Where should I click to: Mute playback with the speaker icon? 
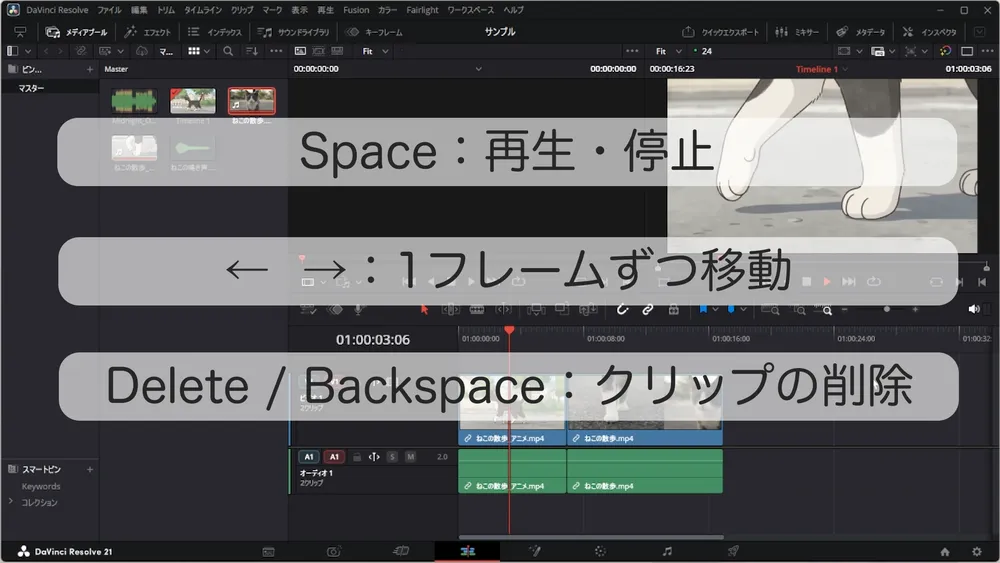click(974, 309)
